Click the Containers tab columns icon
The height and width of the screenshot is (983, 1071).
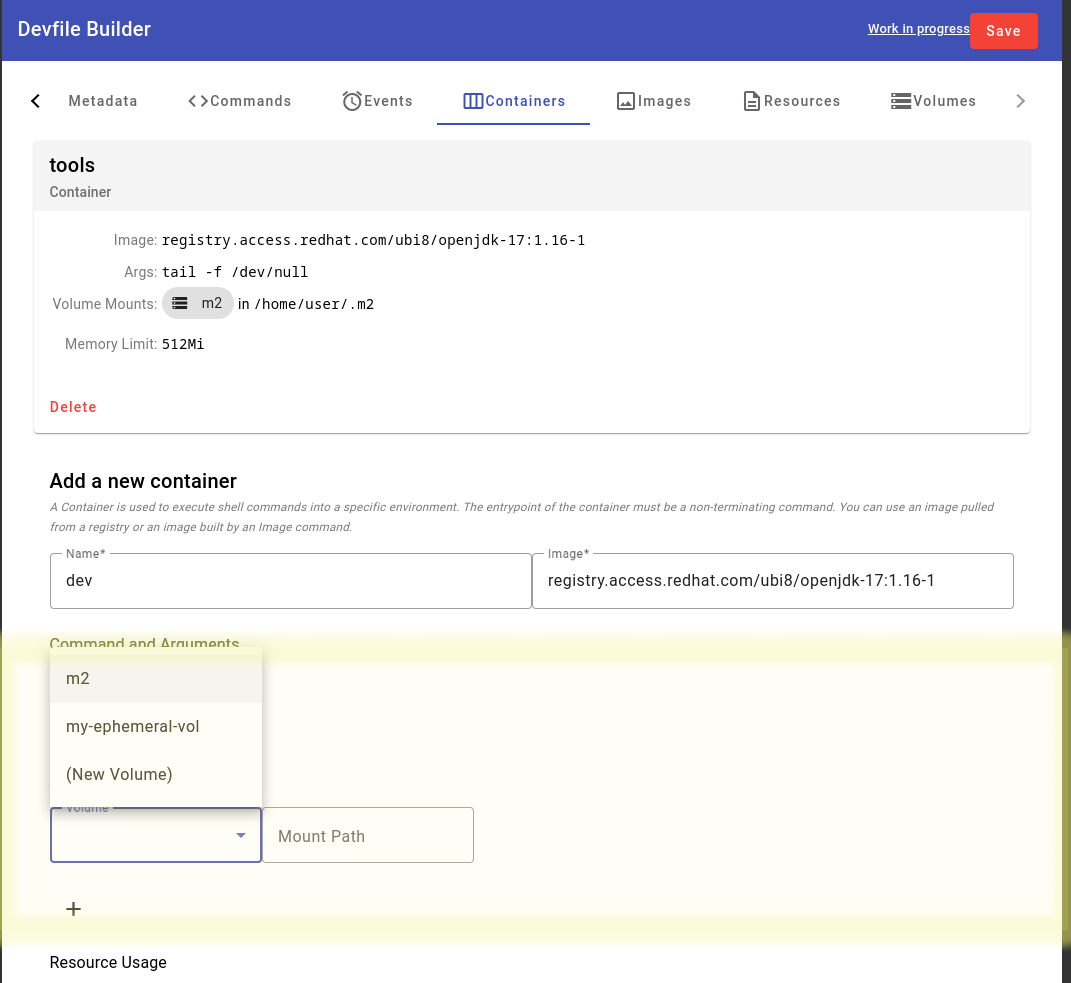click(473, 101)
